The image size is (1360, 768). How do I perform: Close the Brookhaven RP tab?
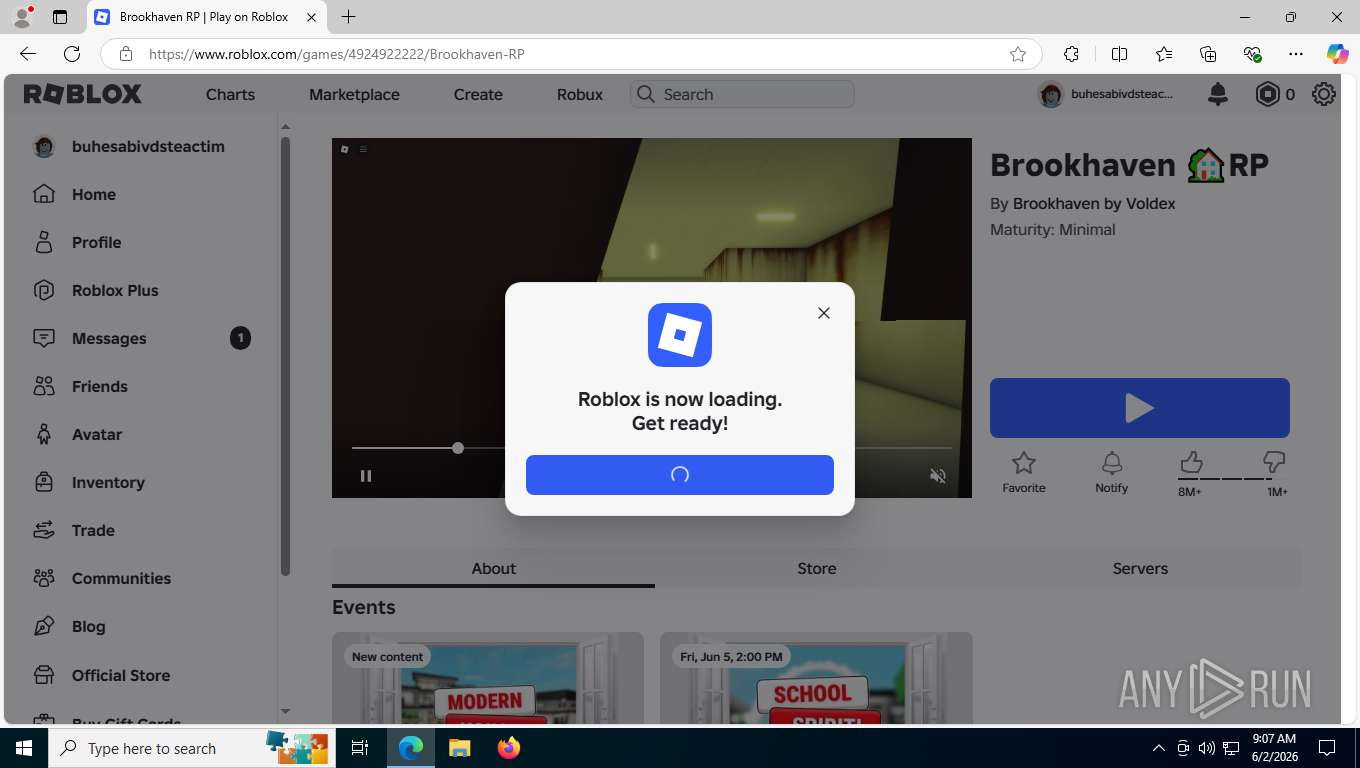[311, 17]
